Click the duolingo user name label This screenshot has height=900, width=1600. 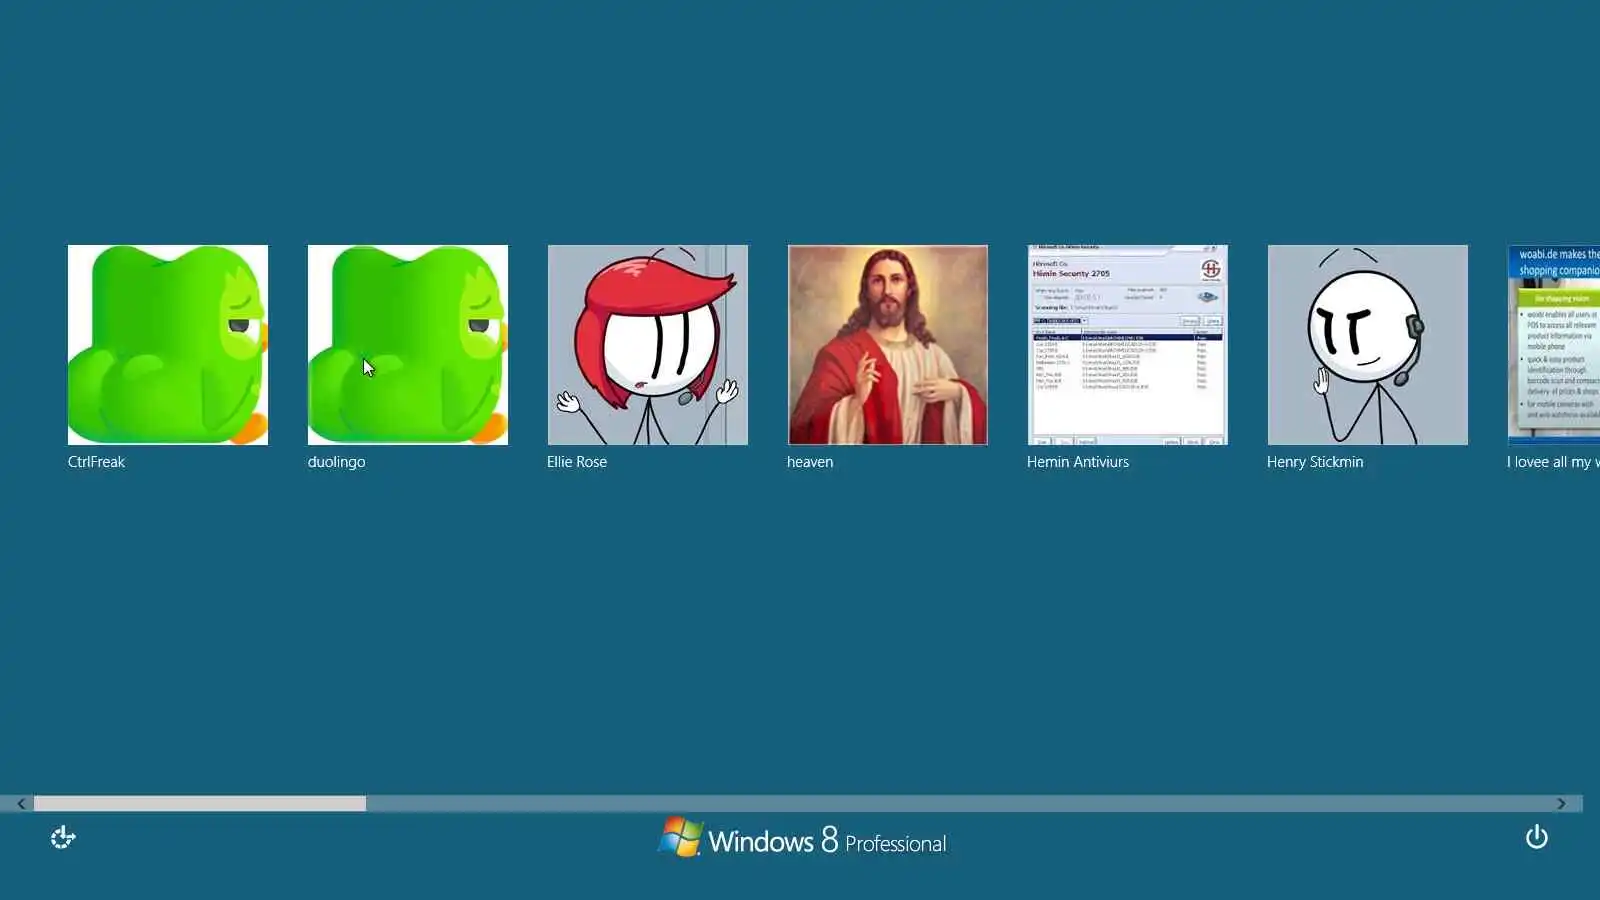click(x=336, y=462)
